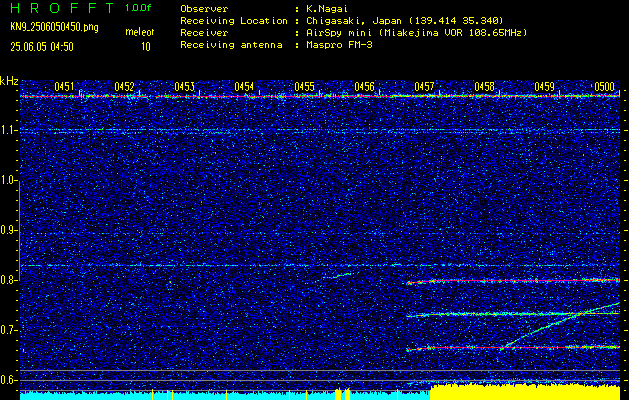This screenshot has width=629, height=400.
Task: Click the 0454 time marker
Action: [x=244, y=86]
